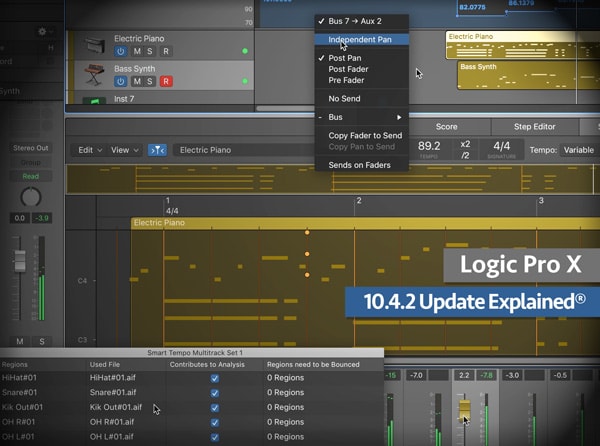
Task: Select Bus 7 → Aux 2 entry
Action: [362, 21]
